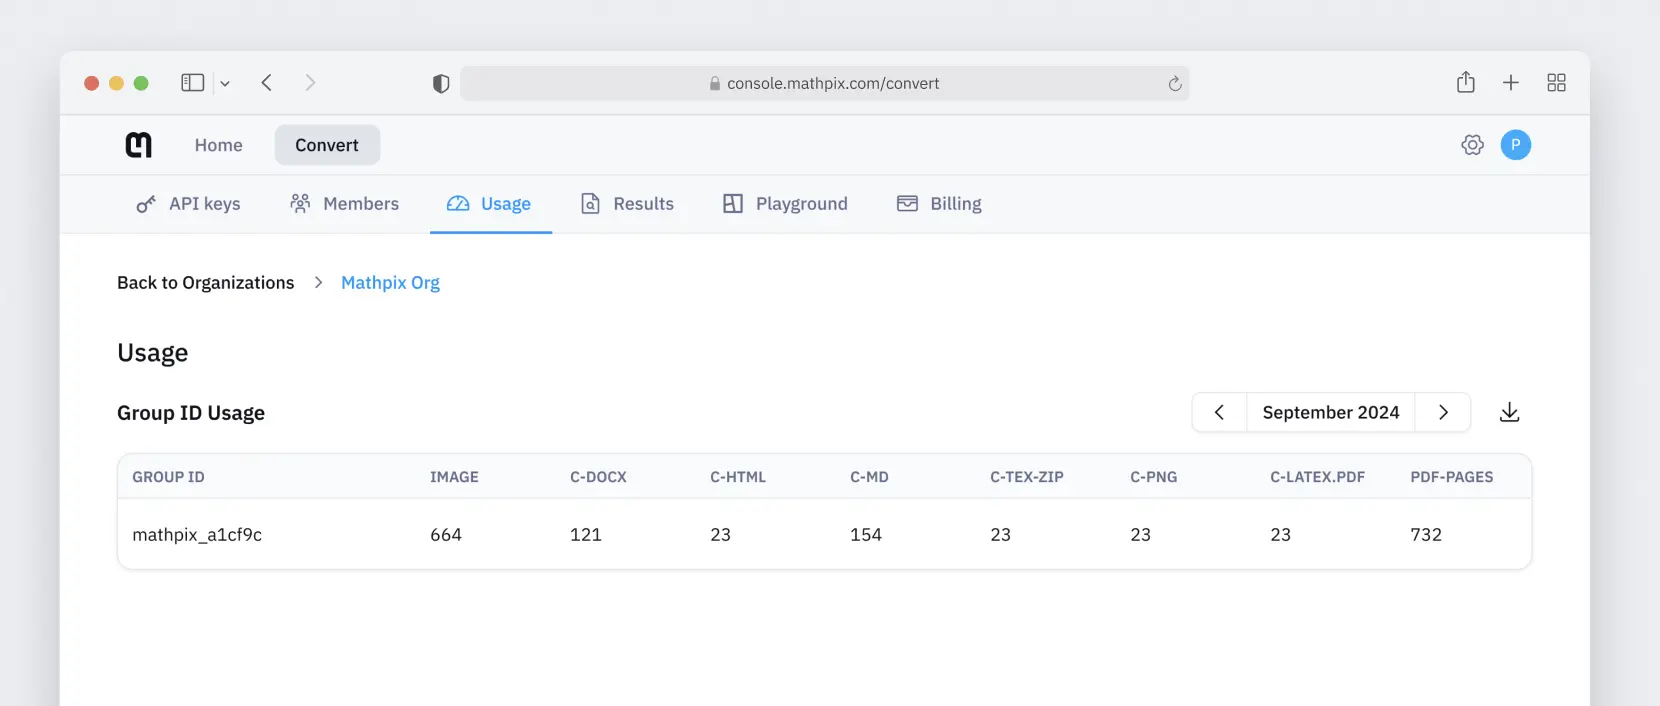Click the C-HTML column header
The height and width of the screenshot is (706, 1660).
(x=738, y=477)
